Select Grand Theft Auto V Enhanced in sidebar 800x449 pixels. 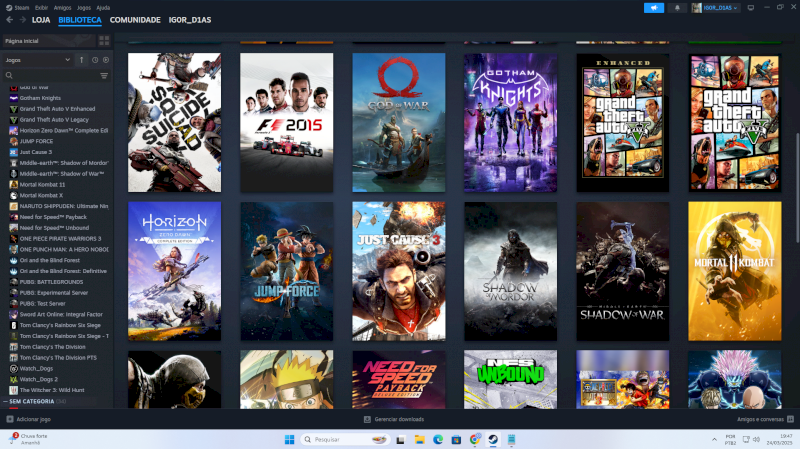(x=57, y=109)
